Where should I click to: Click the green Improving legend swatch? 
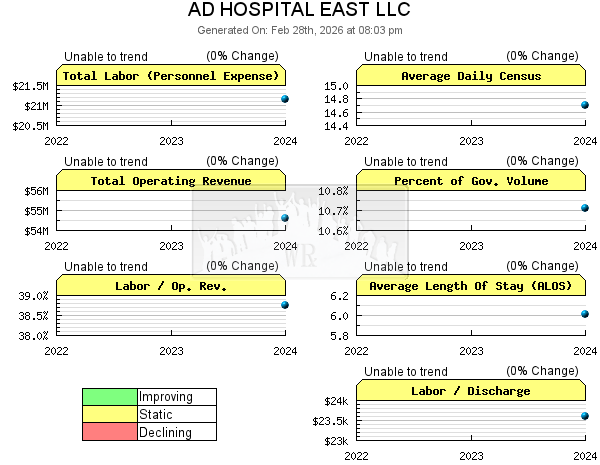click(x=110, y=397)
